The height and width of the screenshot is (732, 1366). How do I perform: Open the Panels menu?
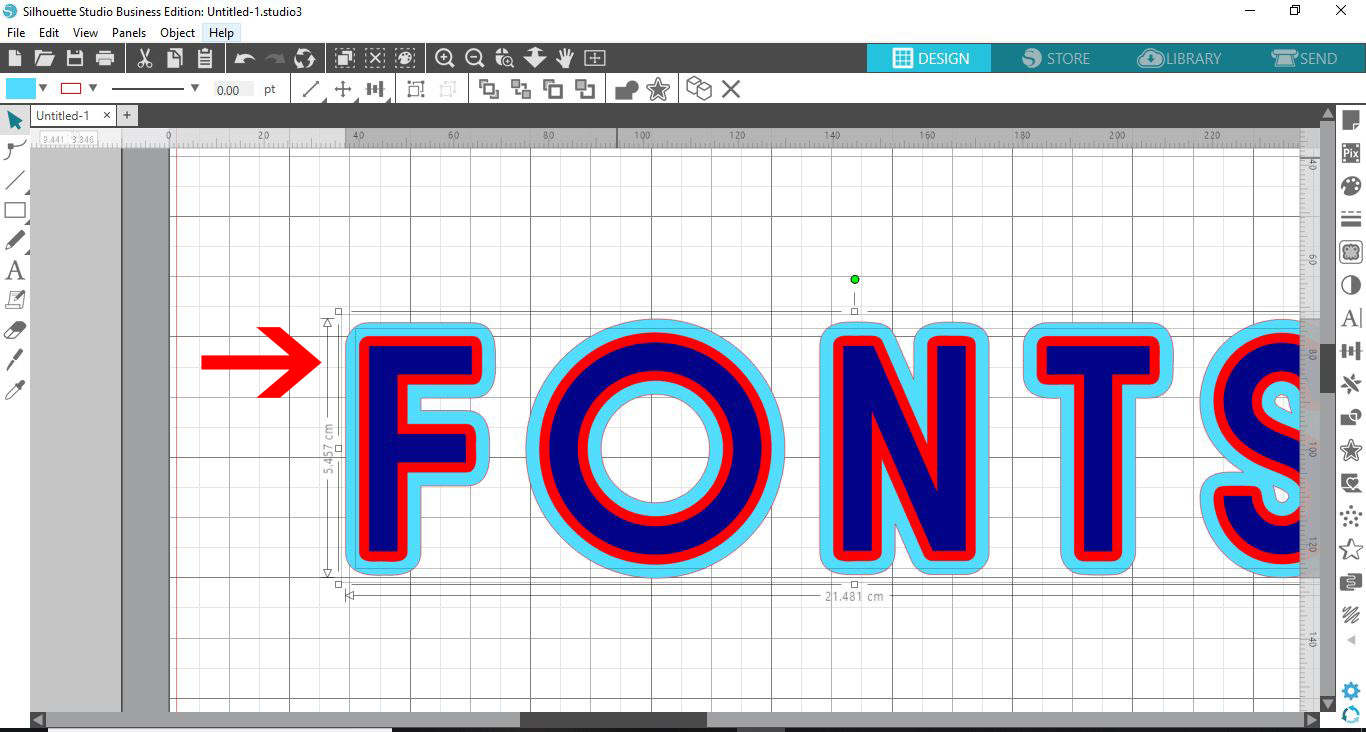[129, 32]
